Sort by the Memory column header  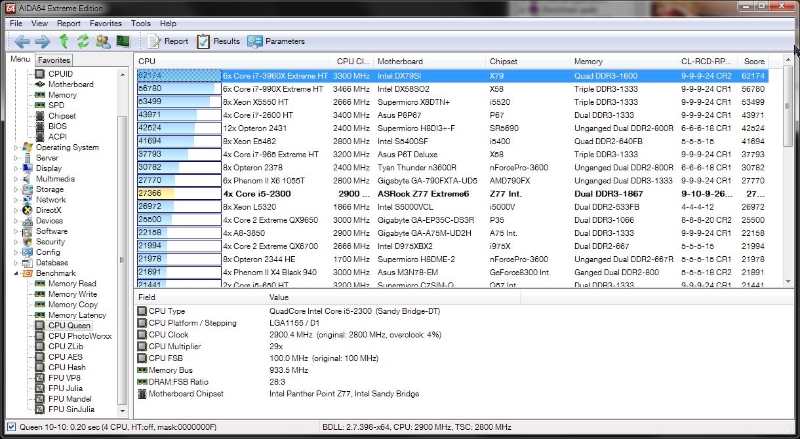623,61
